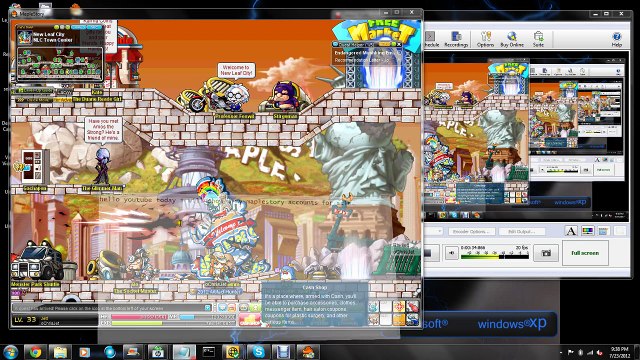Click the red crosshair quickslot icon
Image resolution: width=640 pixels, height=360 pixels.
click(399, 307)
